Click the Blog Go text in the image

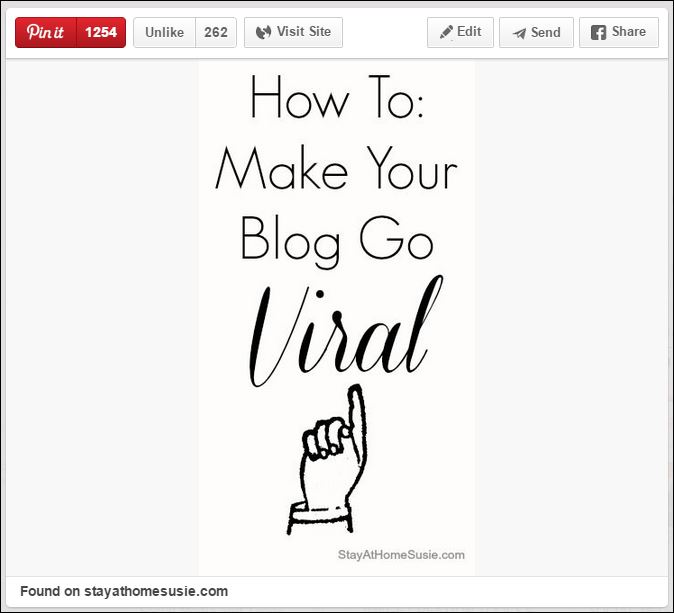coord(336,240)
